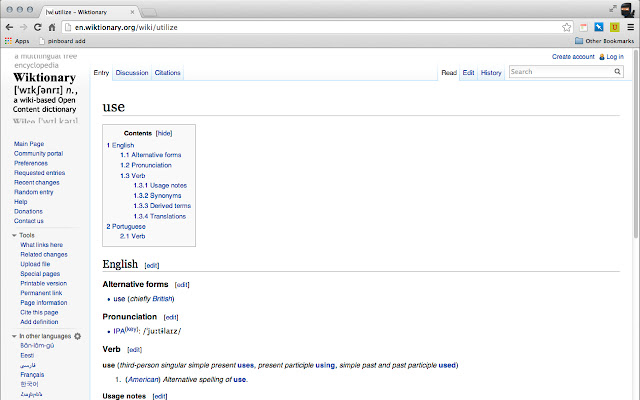Click the yellow U extension icon
Screen dimensions: 640x400
pos(615,27)
